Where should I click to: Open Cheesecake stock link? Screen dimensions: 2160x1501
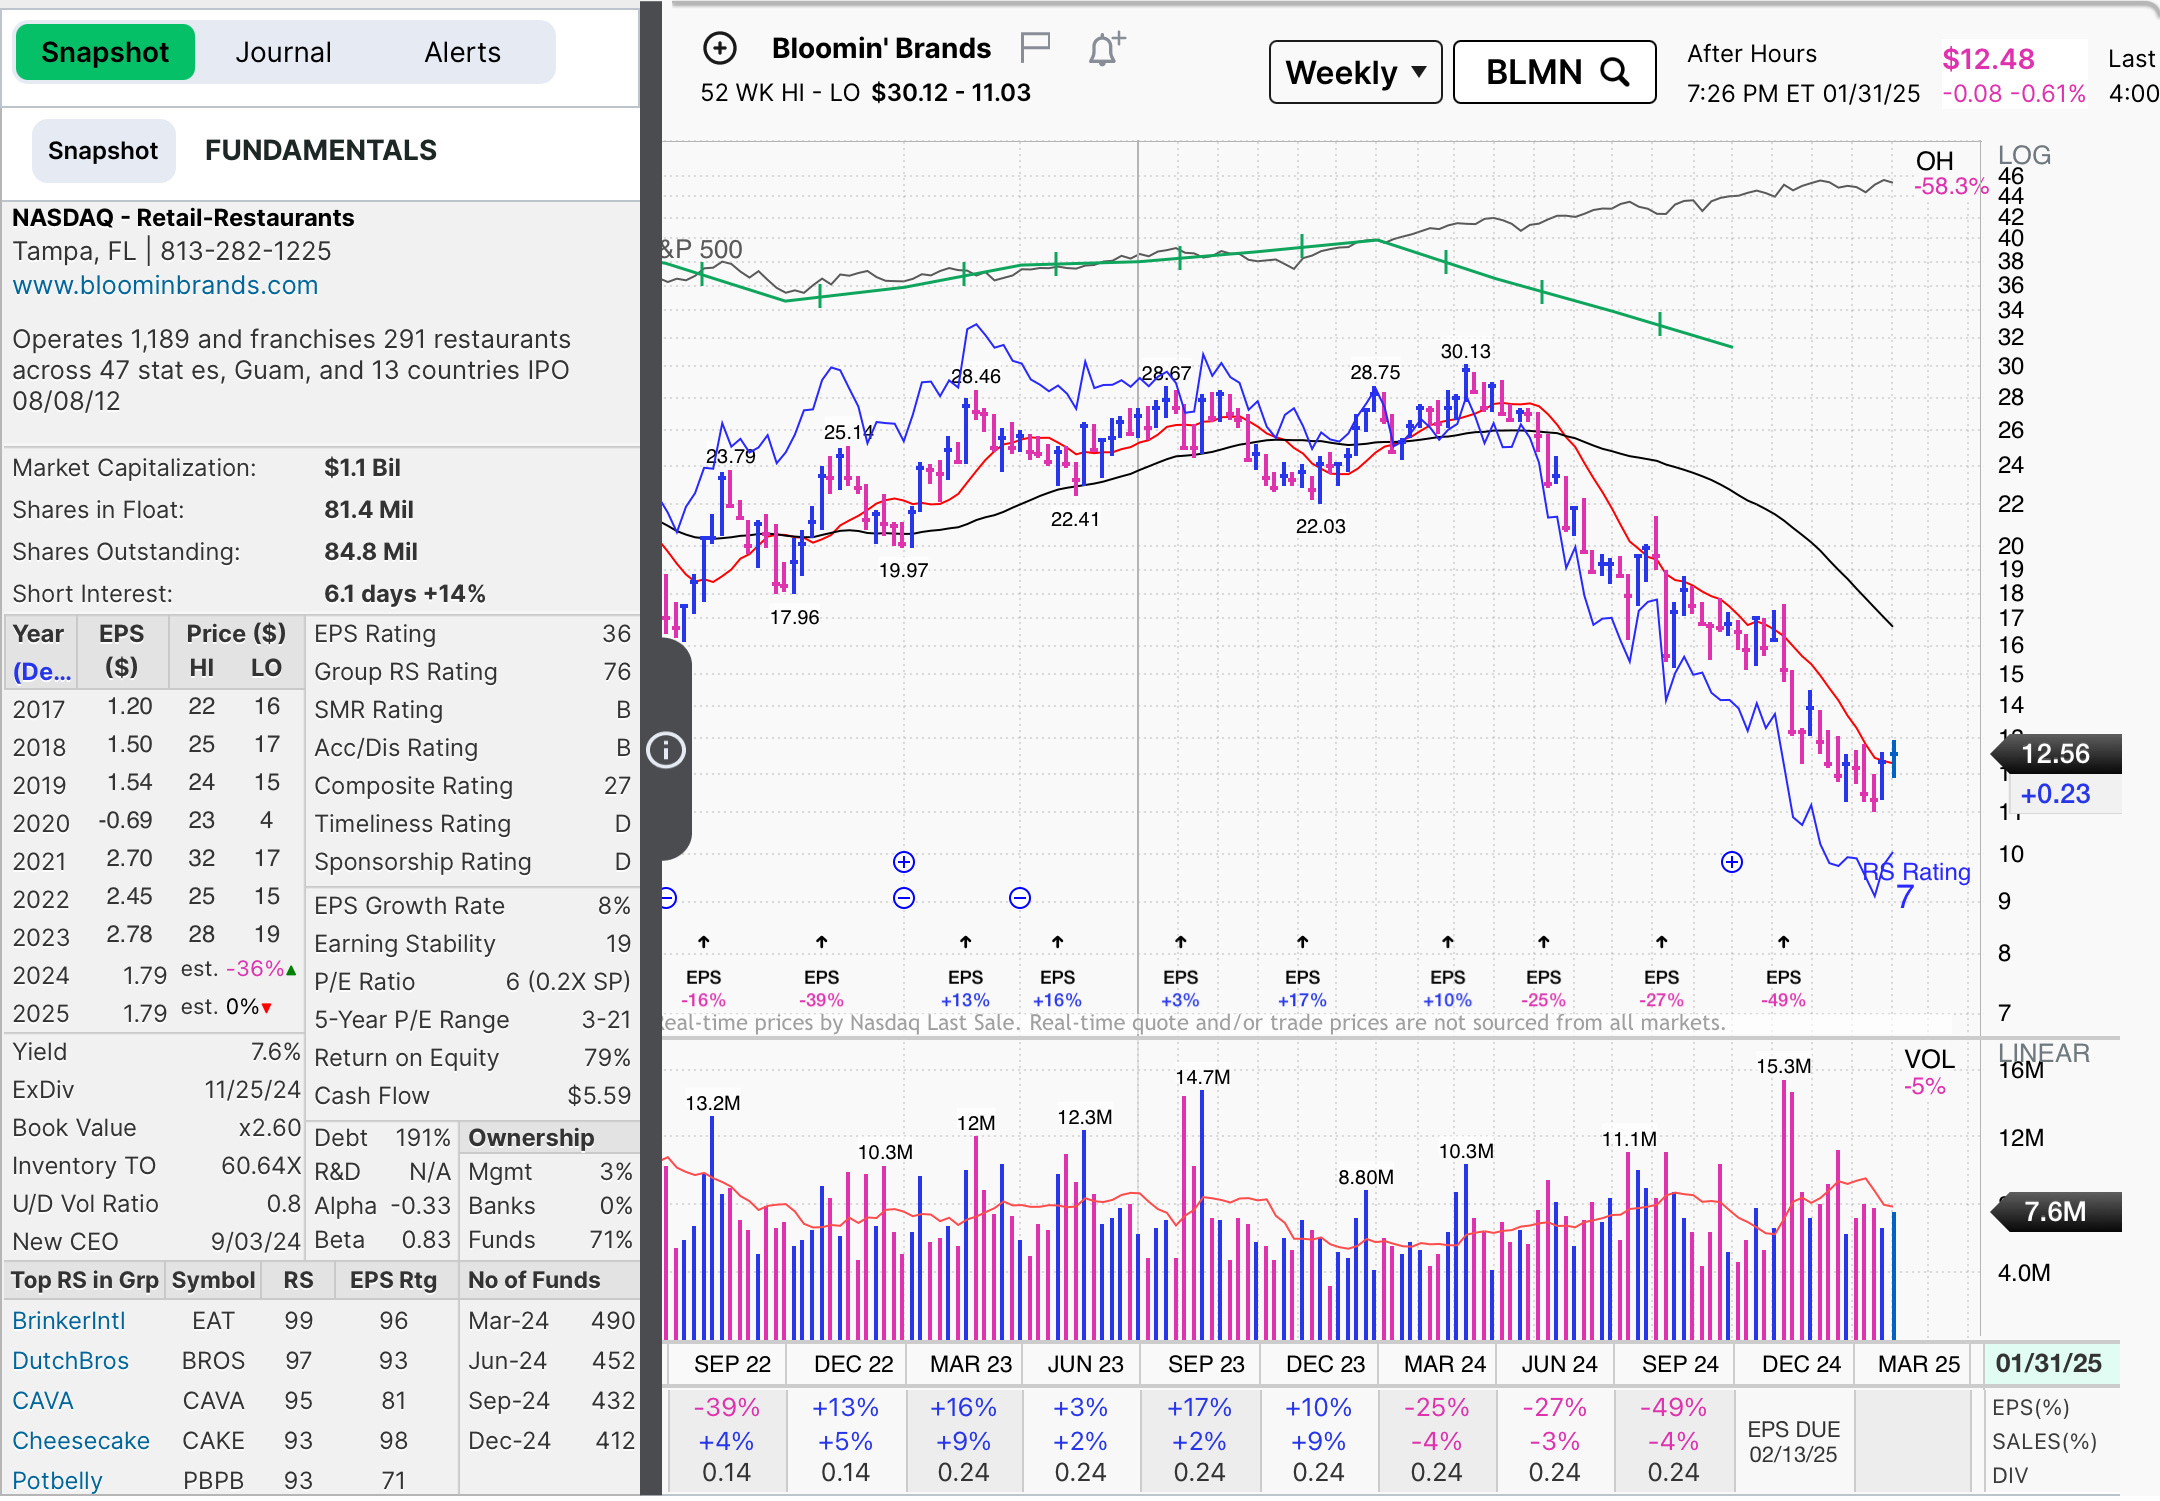click(x=81, y=1441)
